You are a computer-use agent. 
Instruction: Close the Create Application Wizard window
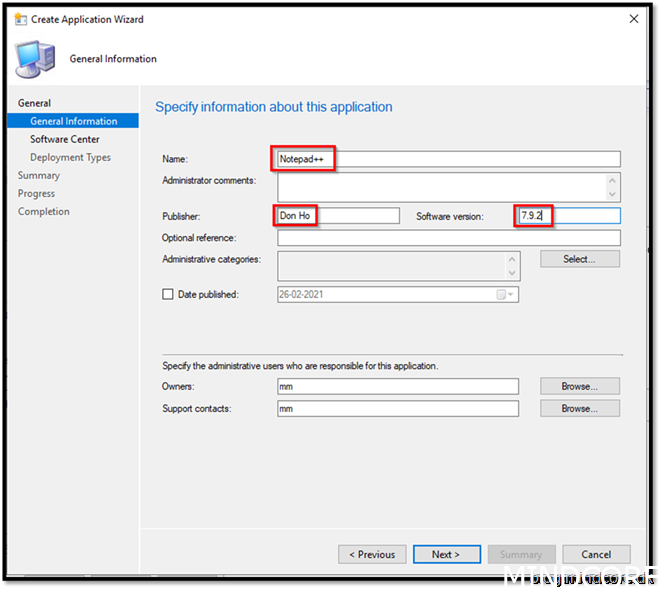[633, 19]
